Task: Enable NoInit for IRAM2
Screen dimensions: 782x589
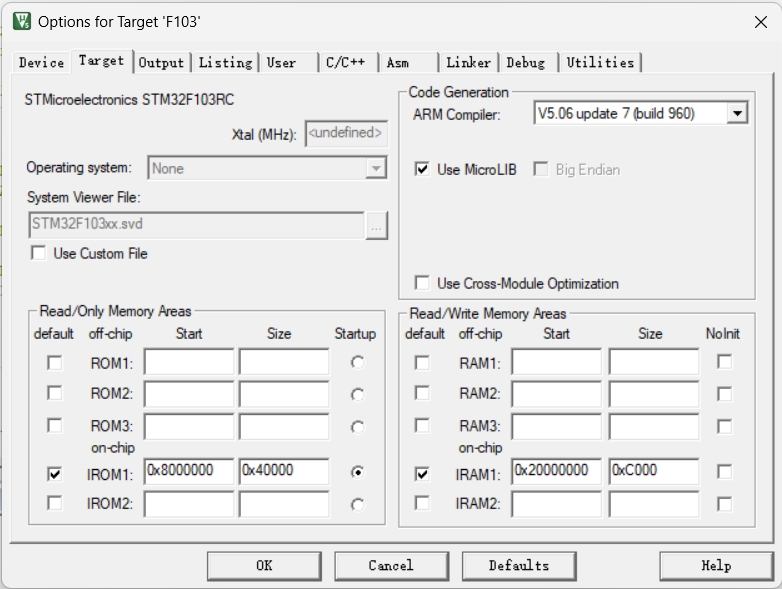Action: 724,504
